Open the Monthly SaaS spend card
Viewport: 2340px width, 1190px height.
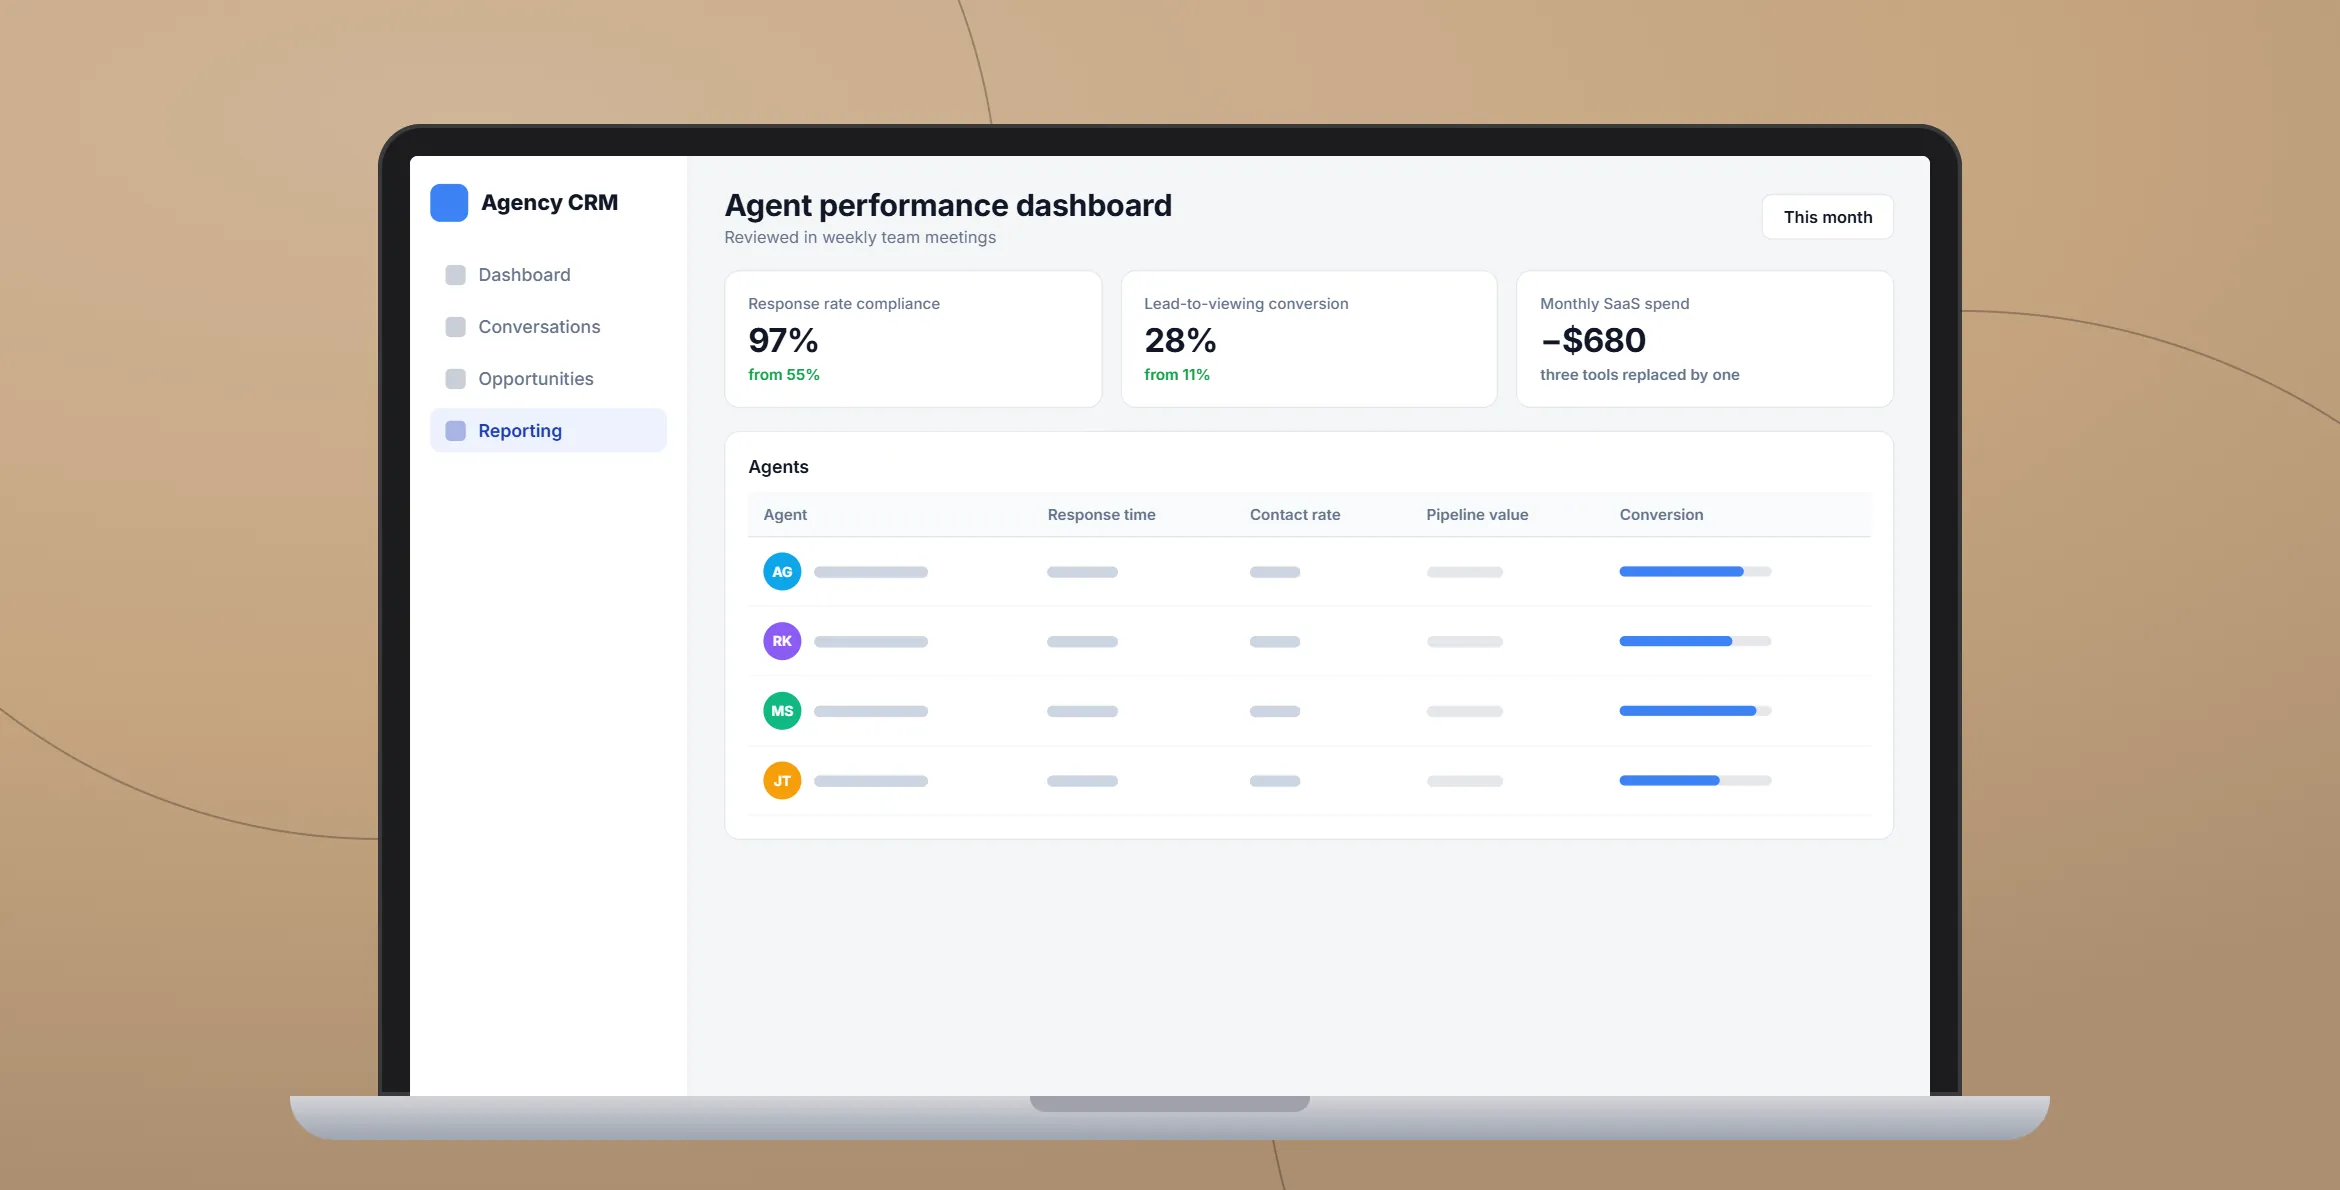[1705, 339]
